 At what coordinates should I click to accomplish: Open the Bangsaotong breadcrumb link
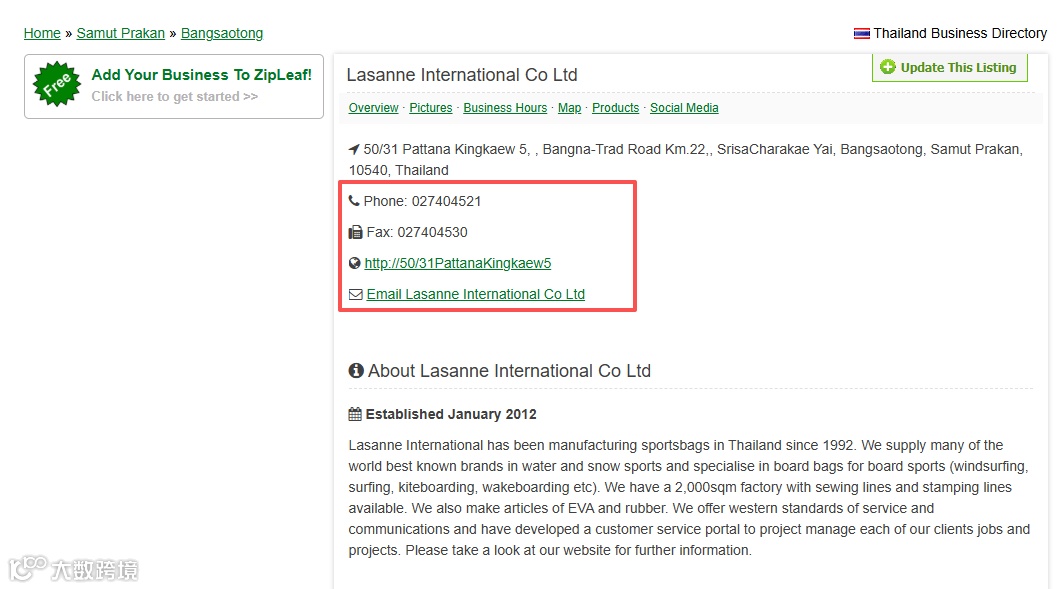(221, 33)
